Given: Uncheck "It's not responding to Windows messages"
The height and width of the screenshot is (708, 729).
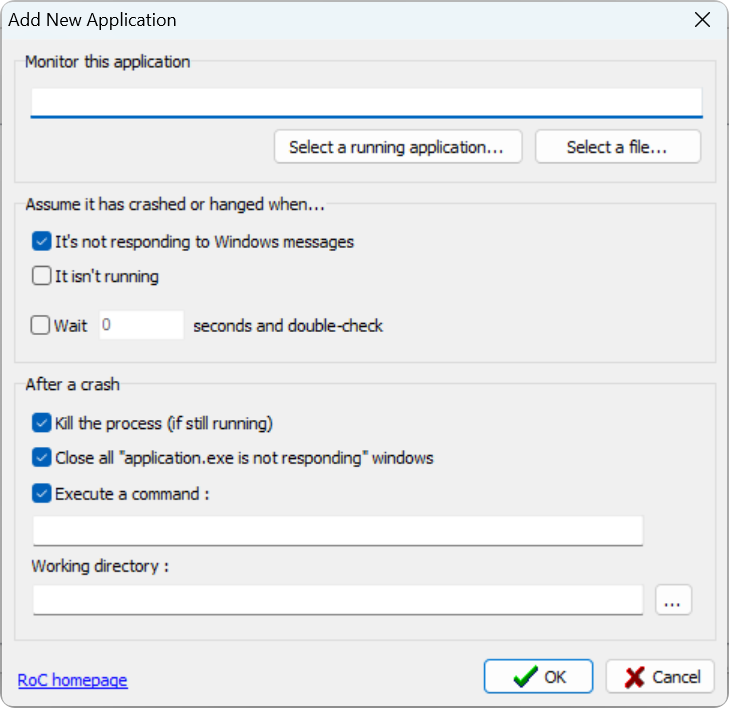Looking at the screenshot, I should [42, 241].
